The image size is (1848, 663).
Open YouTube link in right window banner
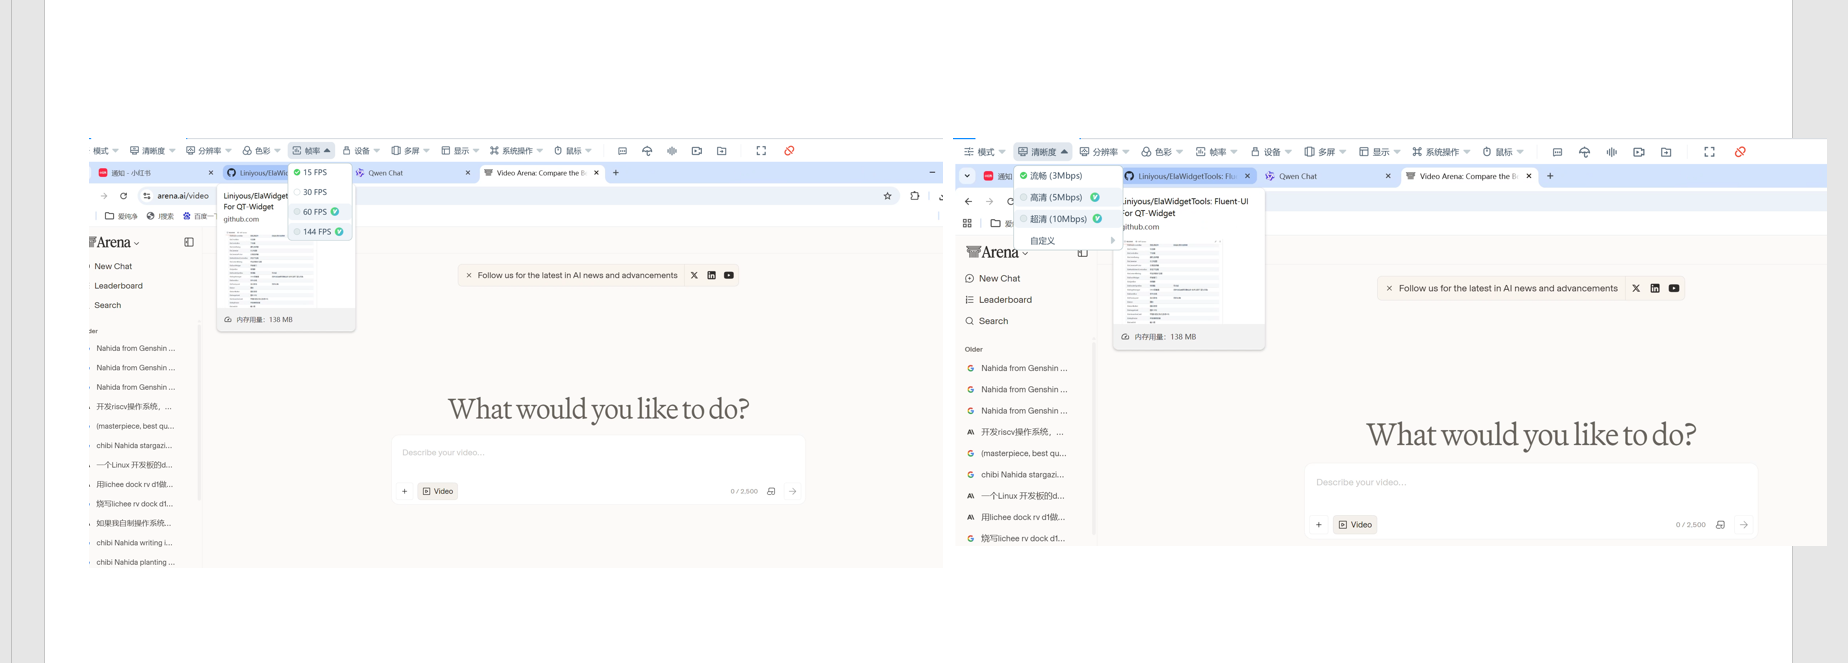[1674, 288]
